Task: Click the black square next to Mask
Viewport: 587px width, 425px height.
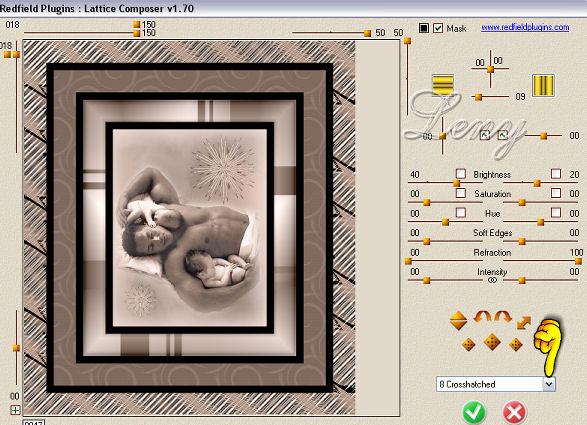Action: click(424, 28)
